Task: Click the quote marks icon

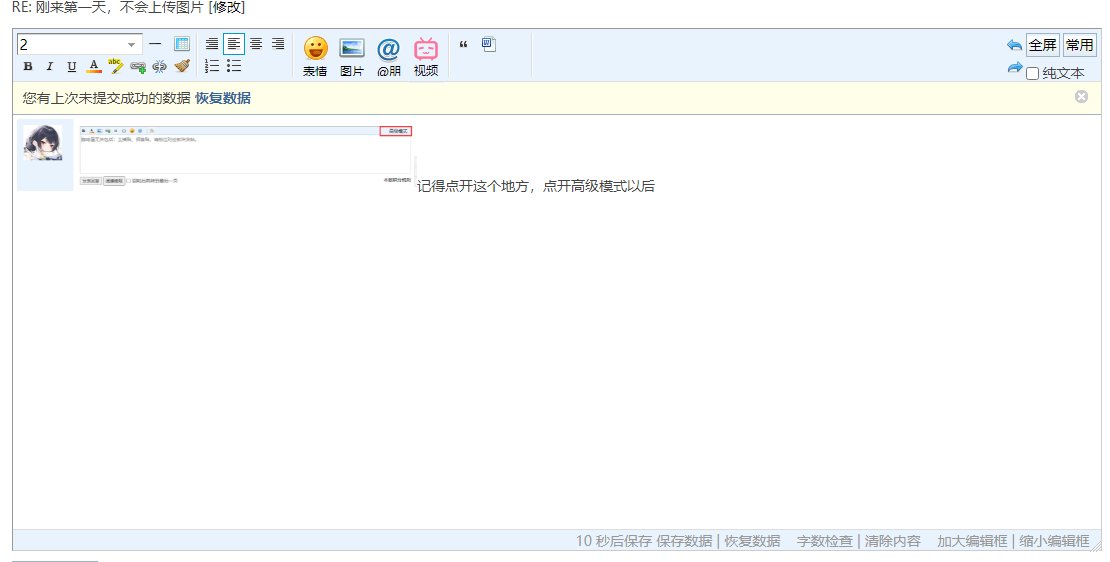Action: pos(463,45)
